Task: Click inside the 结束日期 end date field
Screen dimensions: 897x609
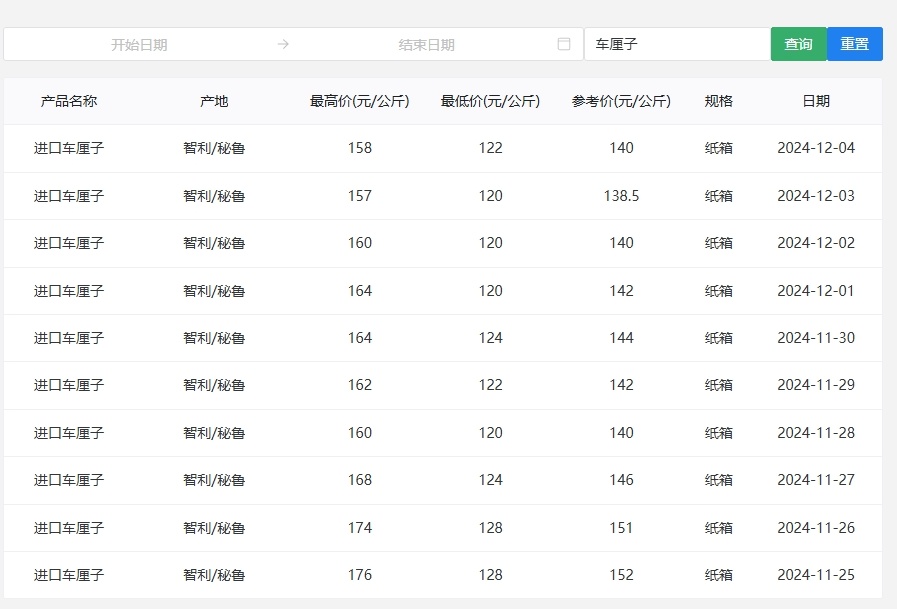Action: (425, 43)
